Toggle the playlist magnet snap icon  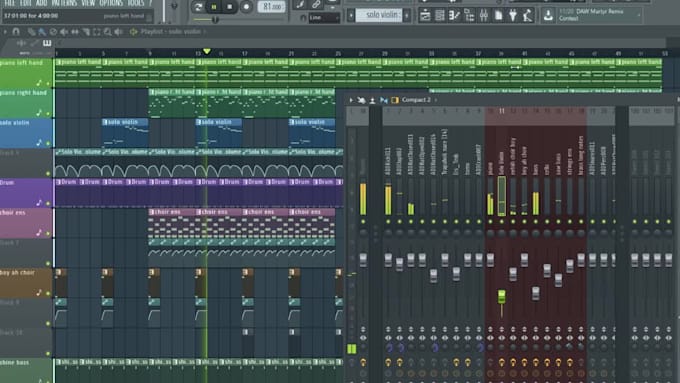pyautogui.click(x=16, y=32)
